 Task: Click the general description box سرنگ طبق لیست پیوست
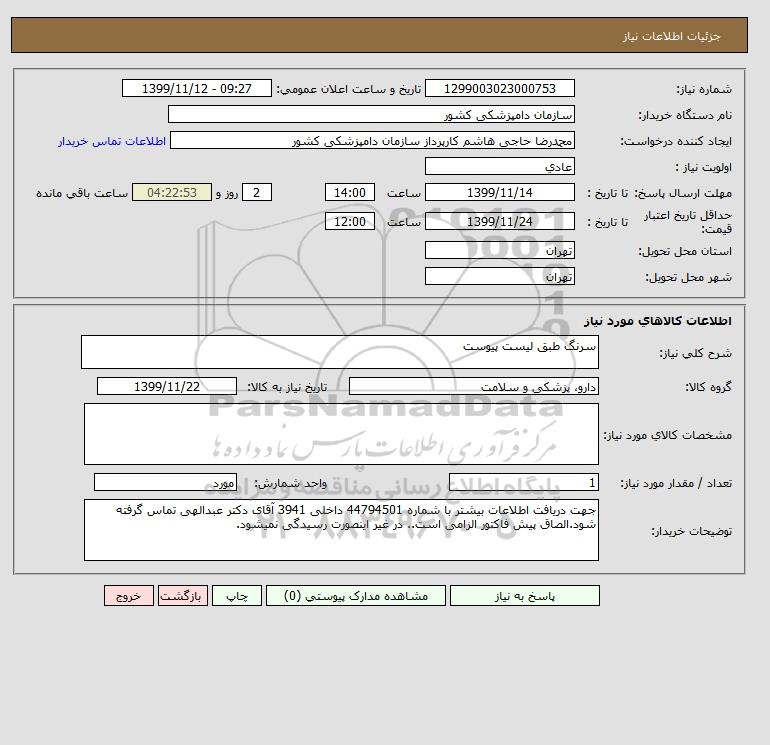(340, 352)
